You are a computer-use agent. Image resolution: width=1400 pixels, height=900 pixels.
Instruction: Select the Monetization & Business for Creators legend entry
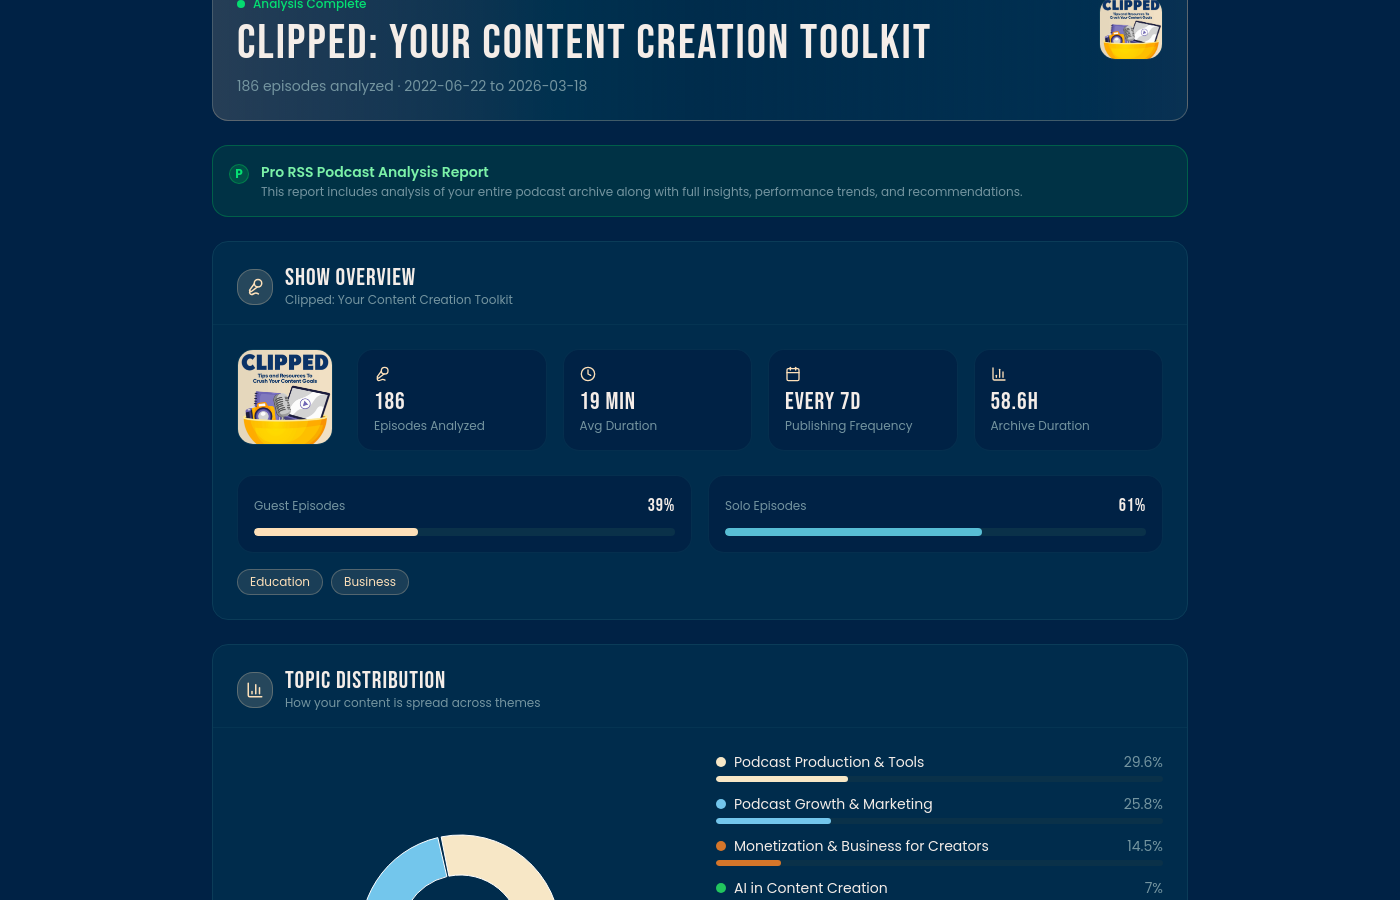[x=861, y=846]
